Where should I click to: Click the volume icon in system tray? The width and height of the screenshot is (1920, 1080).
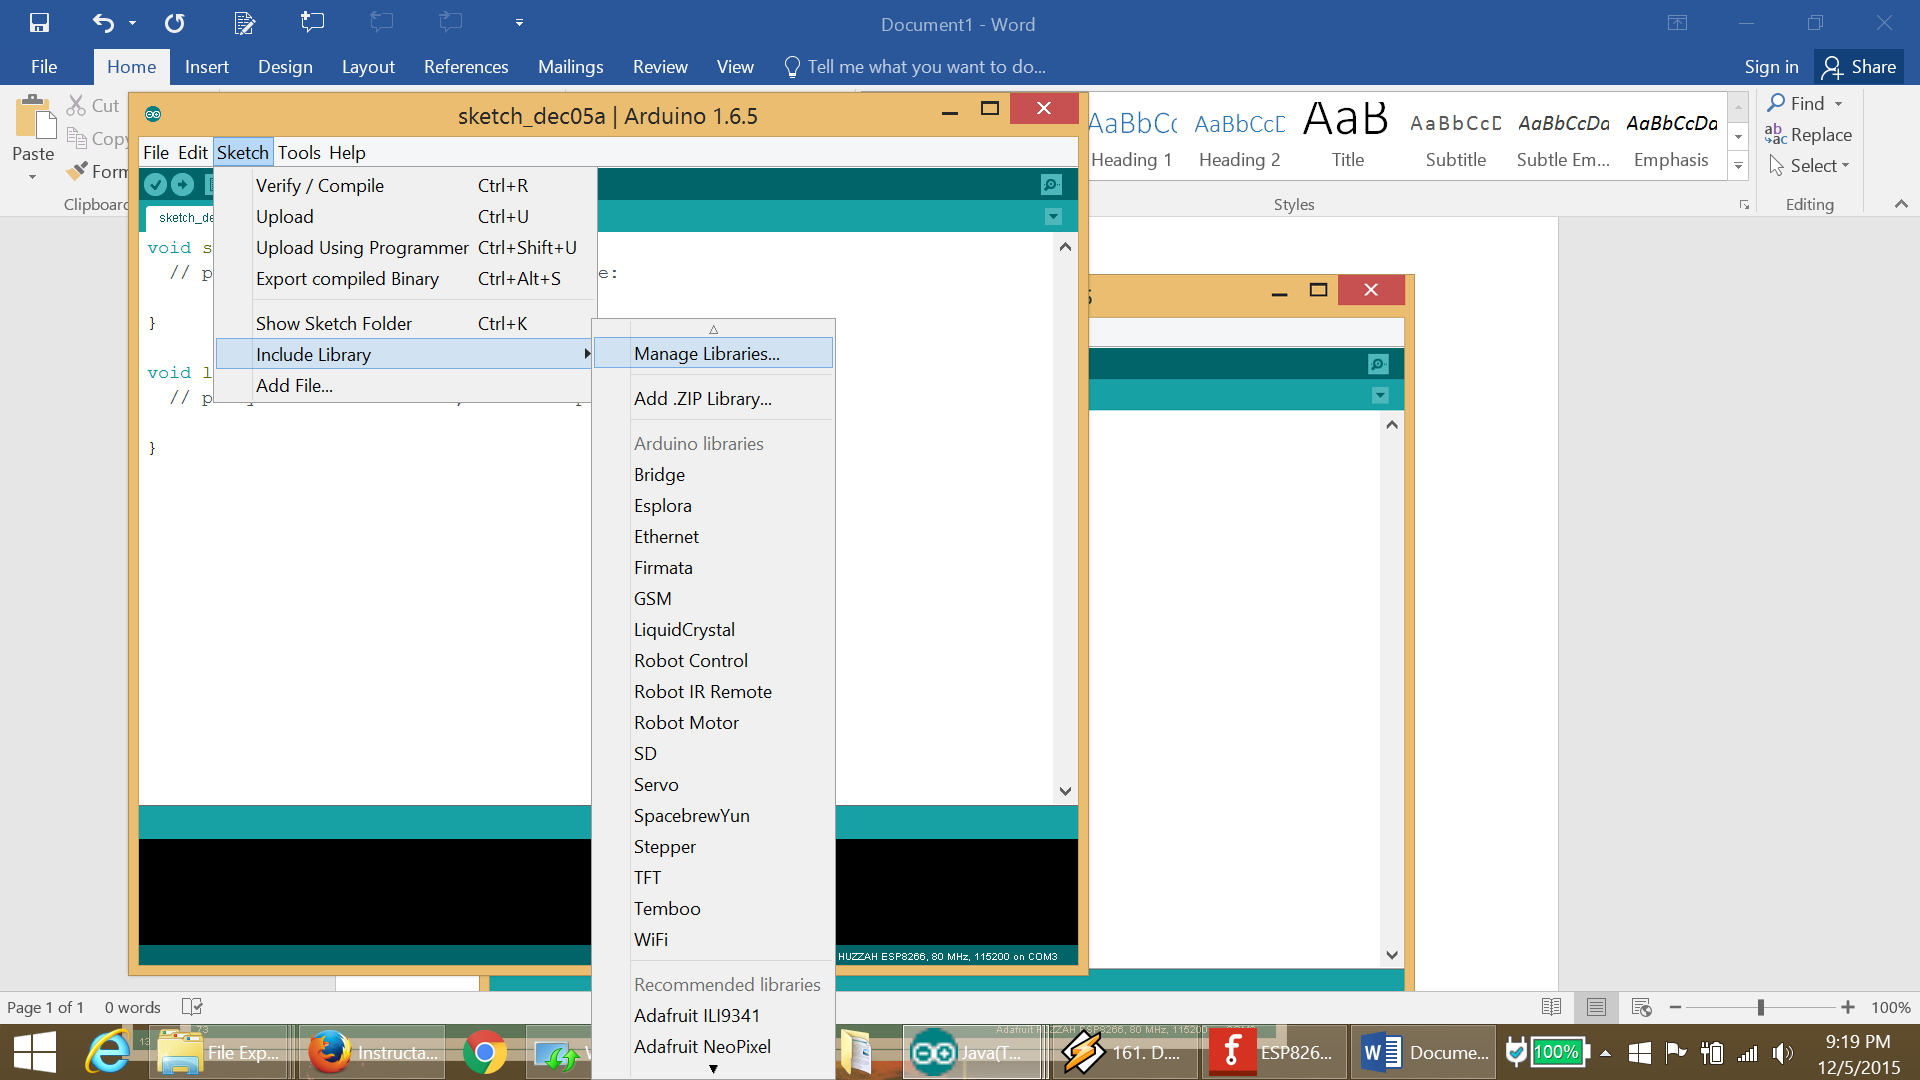[1782, 1052]
